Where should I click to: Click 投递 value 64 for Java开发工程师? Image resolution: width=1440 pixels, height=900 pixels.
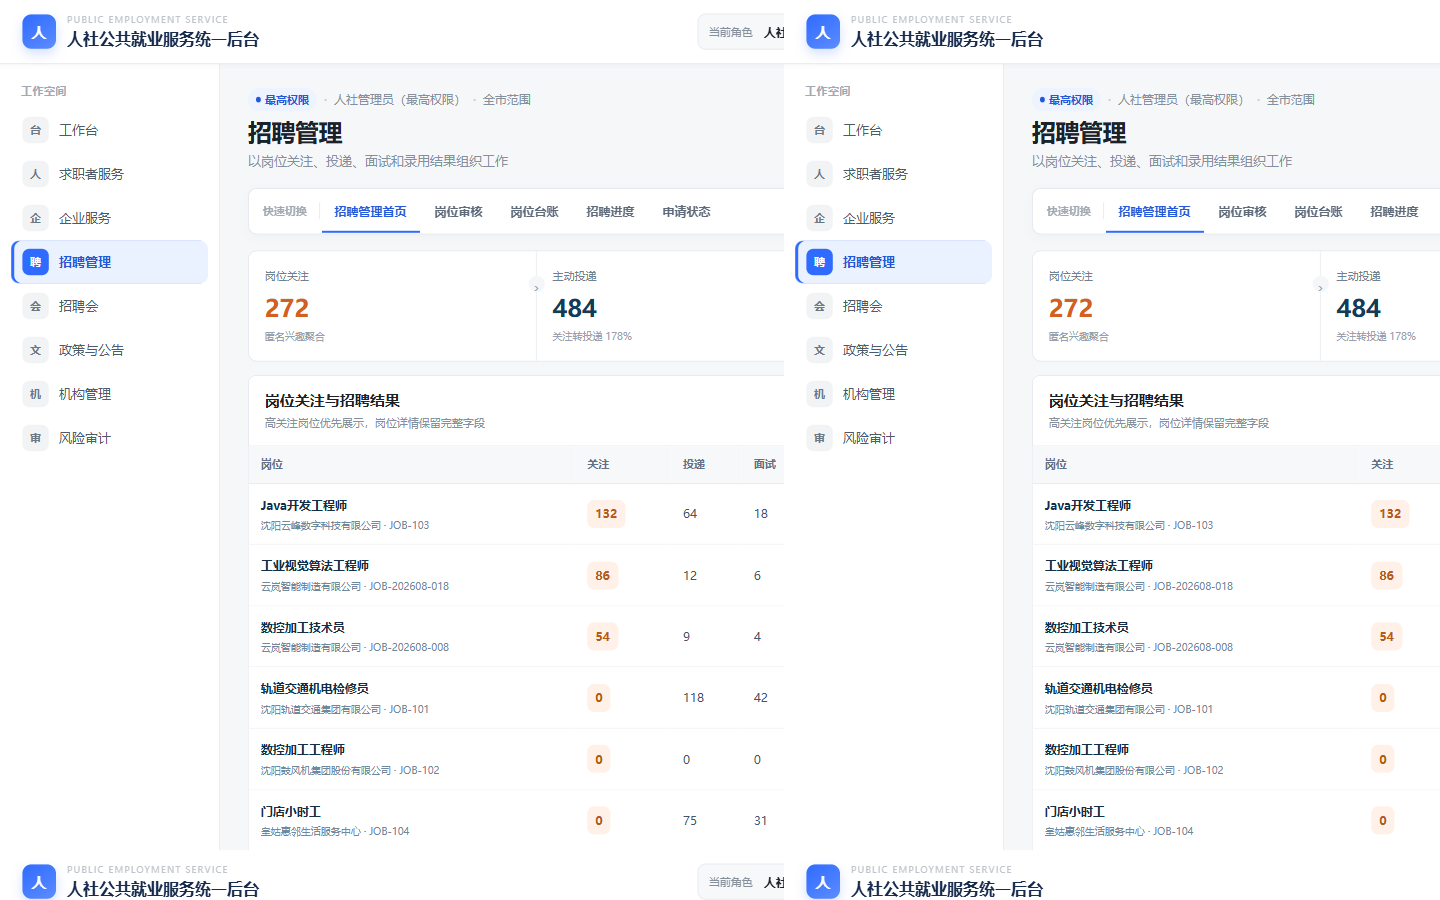[690, 514]
